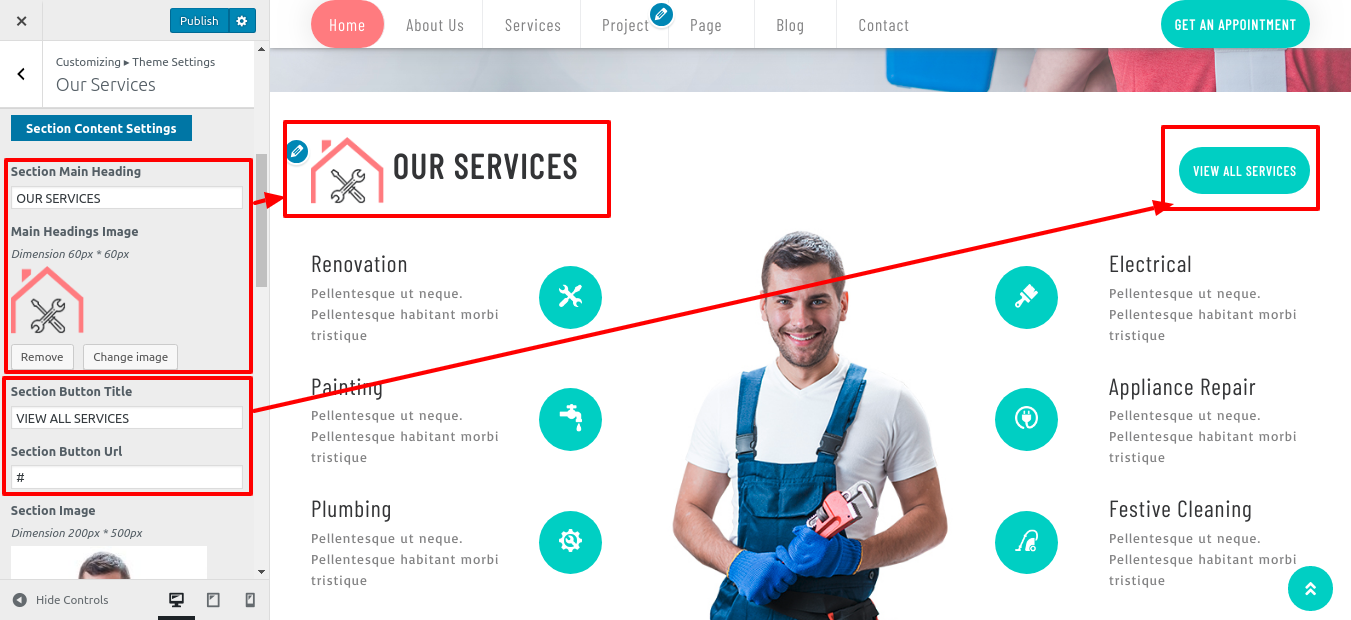This screenshot has height=620, width=1351.
Task: Click the Section Button Url input field
Action: [x=127, y=477]
